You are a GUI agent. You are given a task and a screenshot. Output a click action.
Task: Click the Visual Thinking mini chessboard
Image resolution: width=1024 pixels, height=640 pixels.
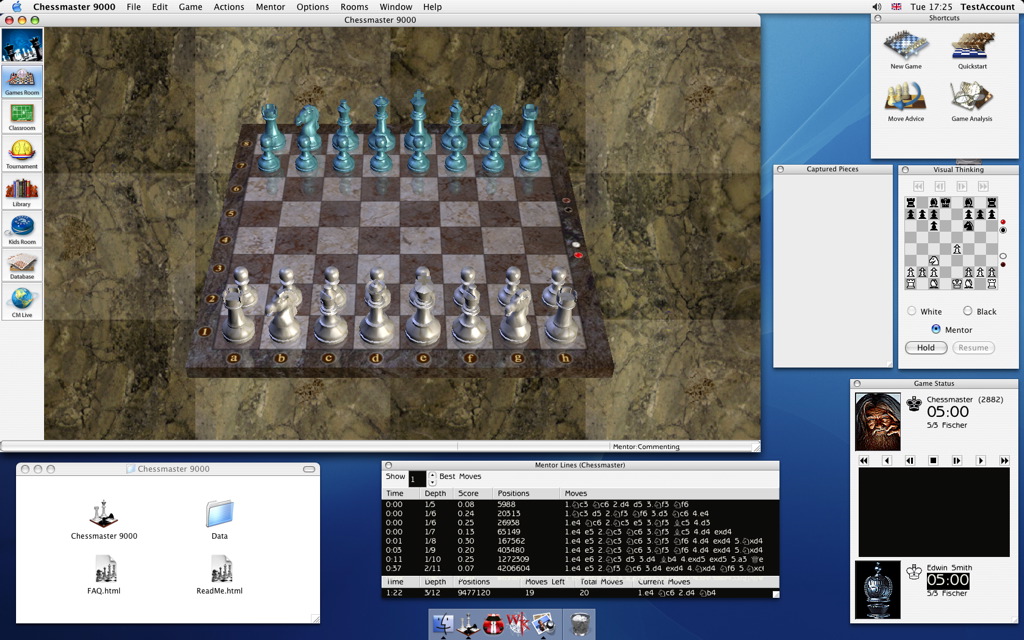pyautogui.click(x=951, y=243)
